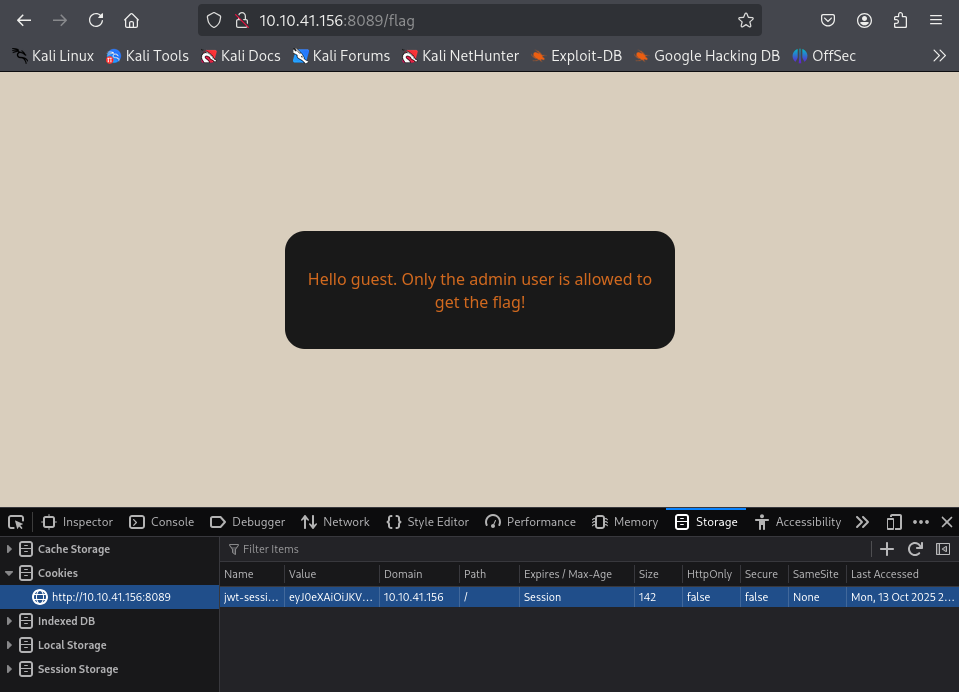Open the Firefox account menu

(x=864, y=20)
